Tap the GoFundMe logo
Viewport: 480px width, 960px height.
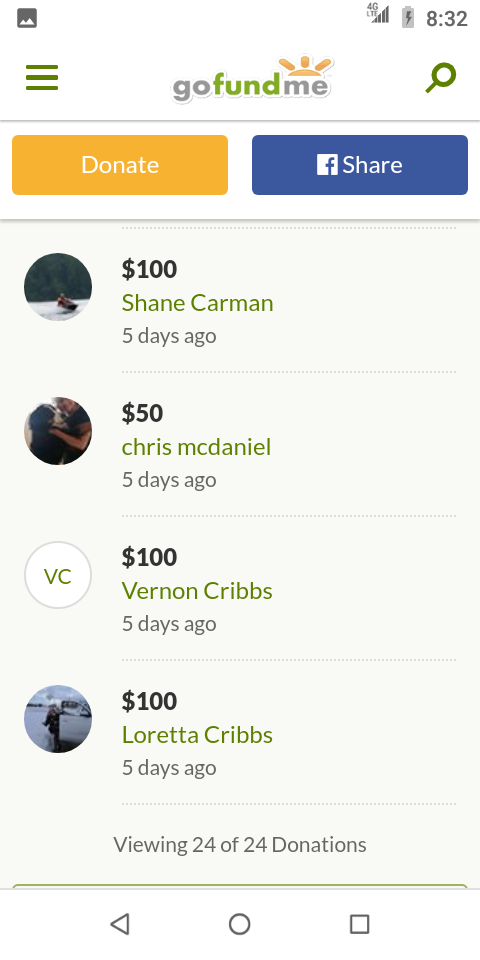(x=252, y=78)
